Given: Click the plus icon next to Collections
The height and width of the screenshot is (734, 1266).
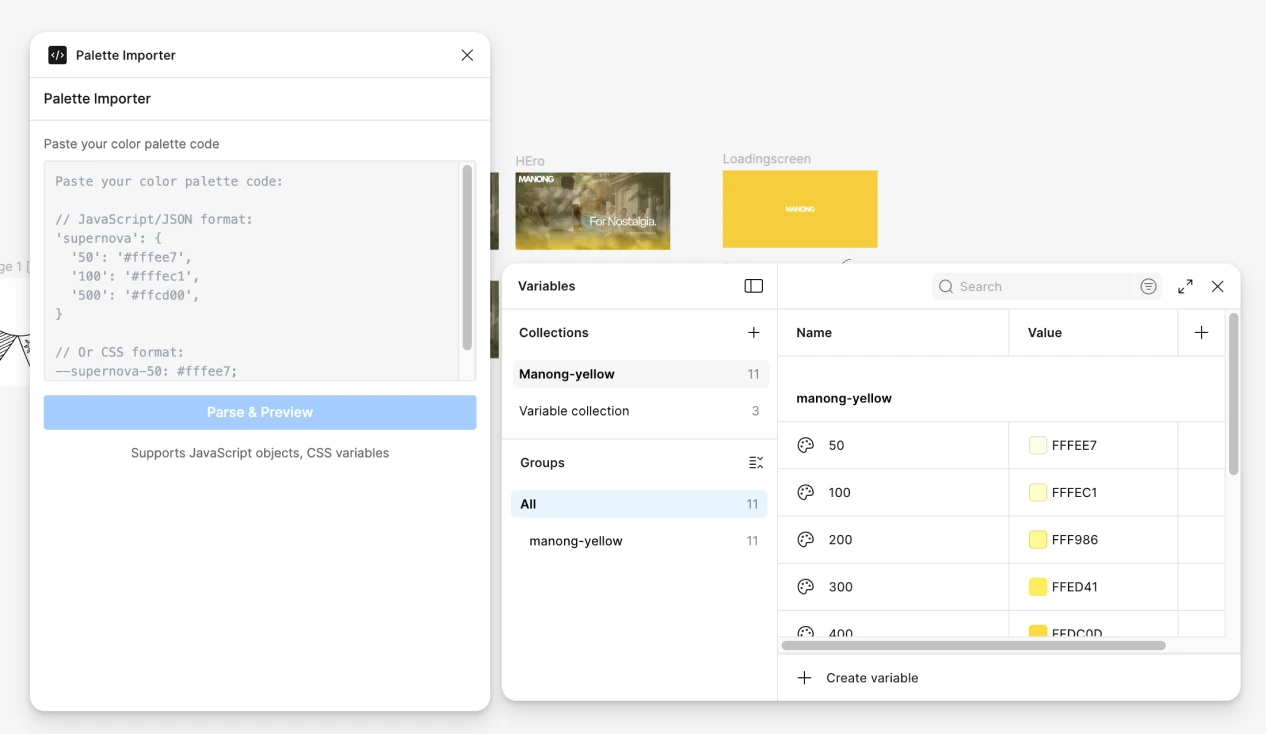Looking at the screenshot, I should pos(753,332).
